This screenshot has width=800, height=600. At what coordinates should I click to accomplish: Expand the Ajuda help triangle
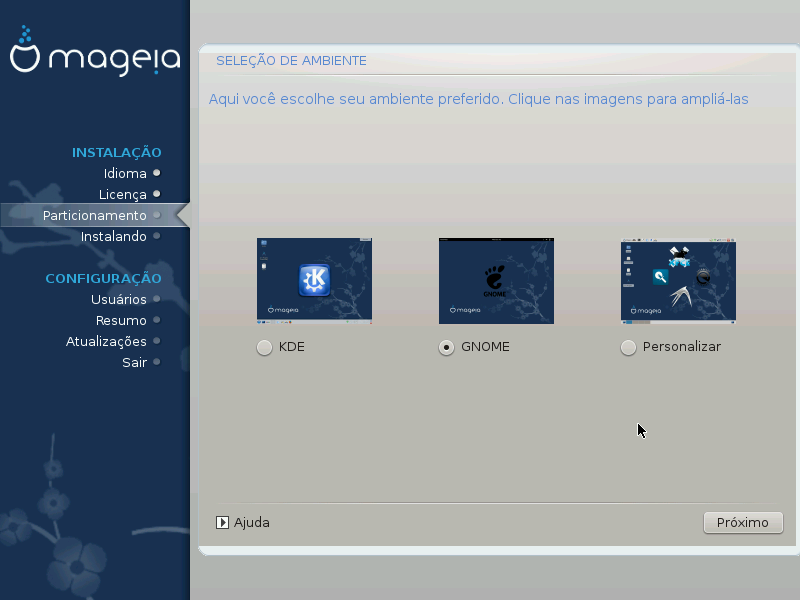[x=223, y=522]
